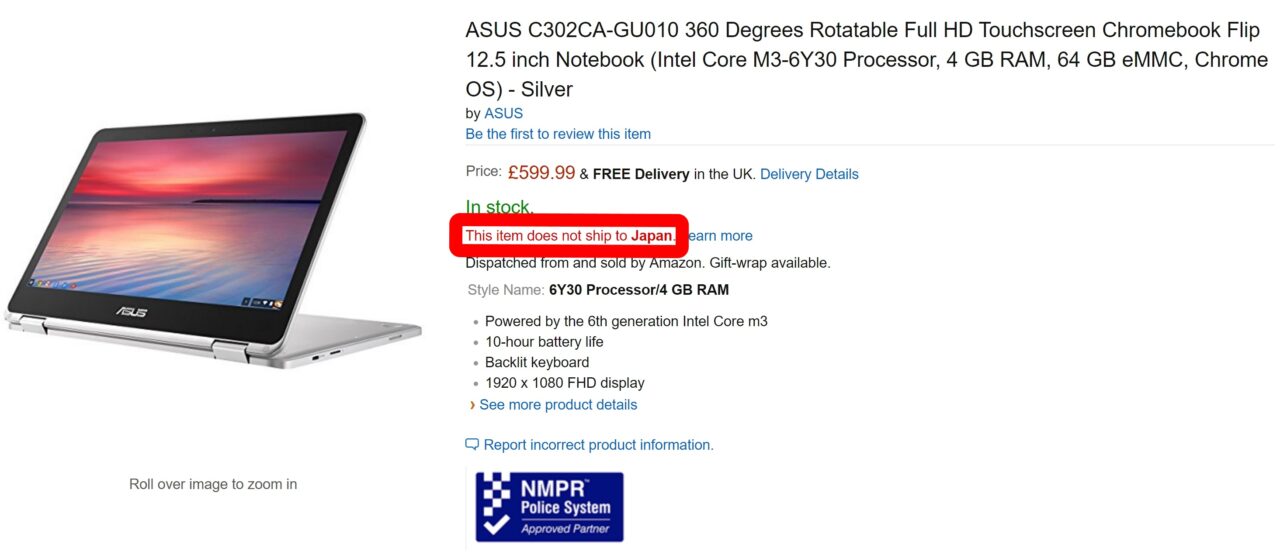
Task: Click the £599.99 price
Action: click(541, 173)
